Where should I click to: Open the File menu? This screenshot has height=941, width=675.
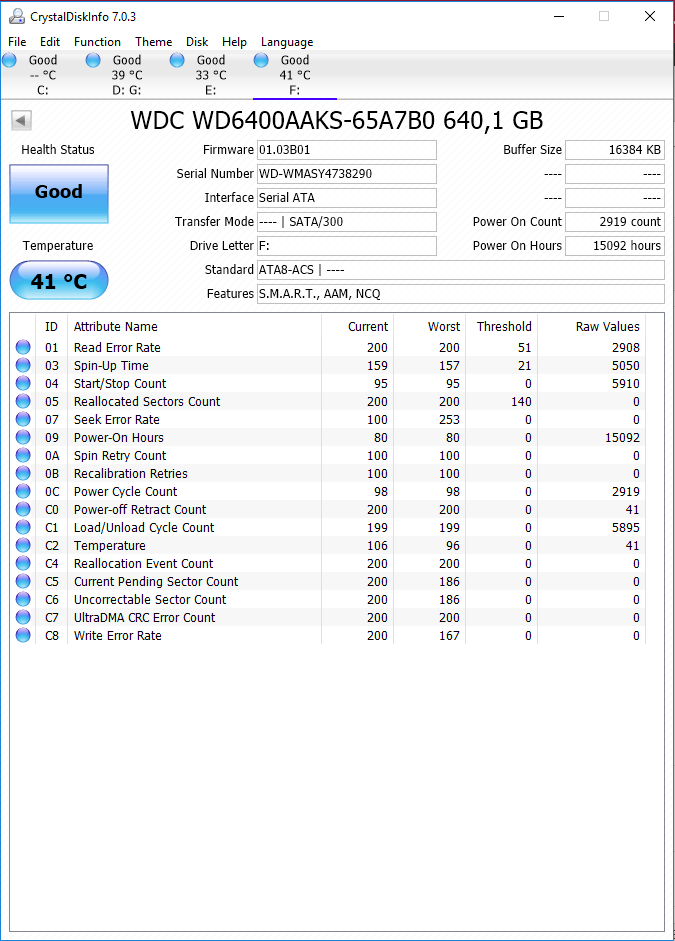[17, 42]
